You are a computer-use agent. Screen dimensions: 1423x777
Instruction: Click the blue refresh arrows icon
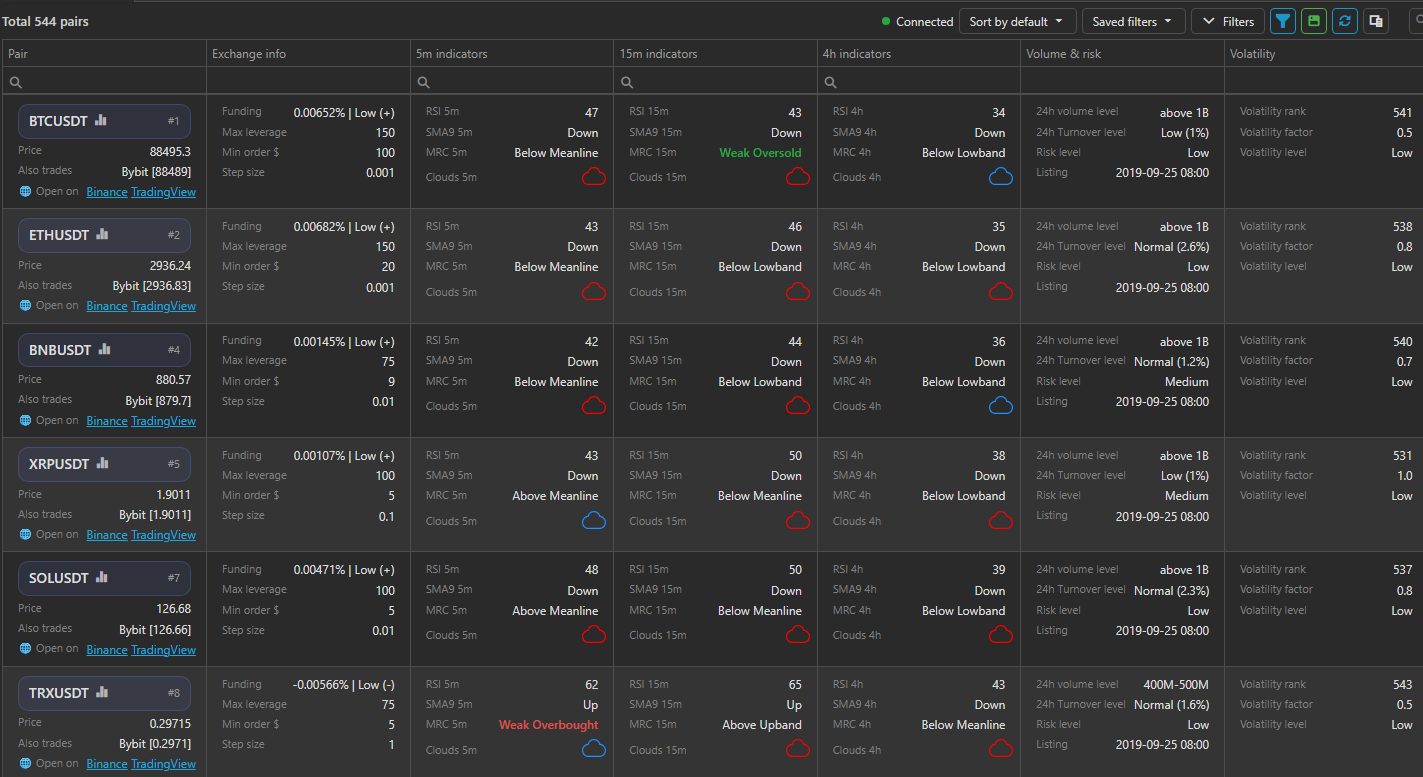pyautogui.click(x=1345, y=21)
